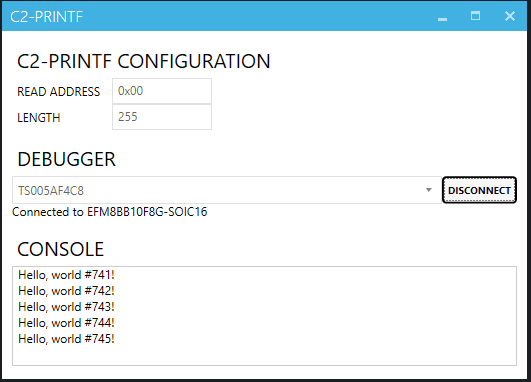Click the console line Hello, world #744!

(66, 323)
